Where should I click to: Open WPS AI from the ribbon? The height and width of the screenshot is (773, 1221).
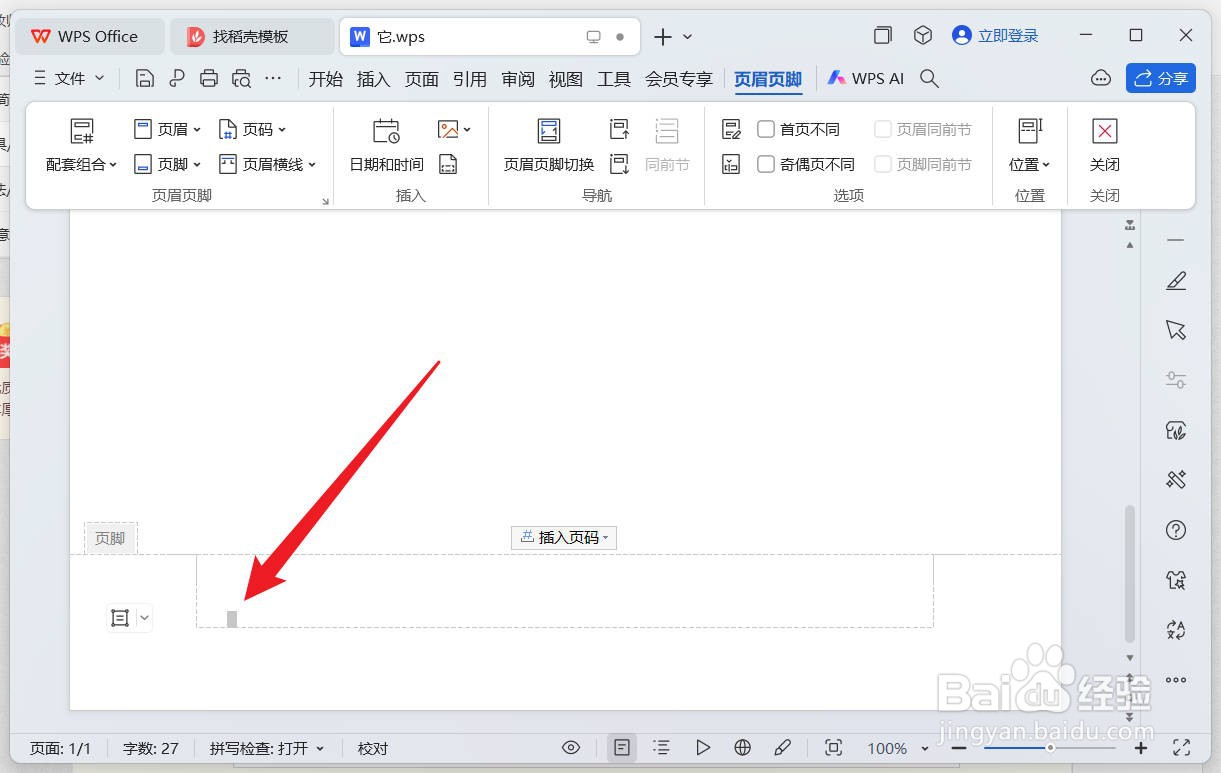(x=865, y=78)
